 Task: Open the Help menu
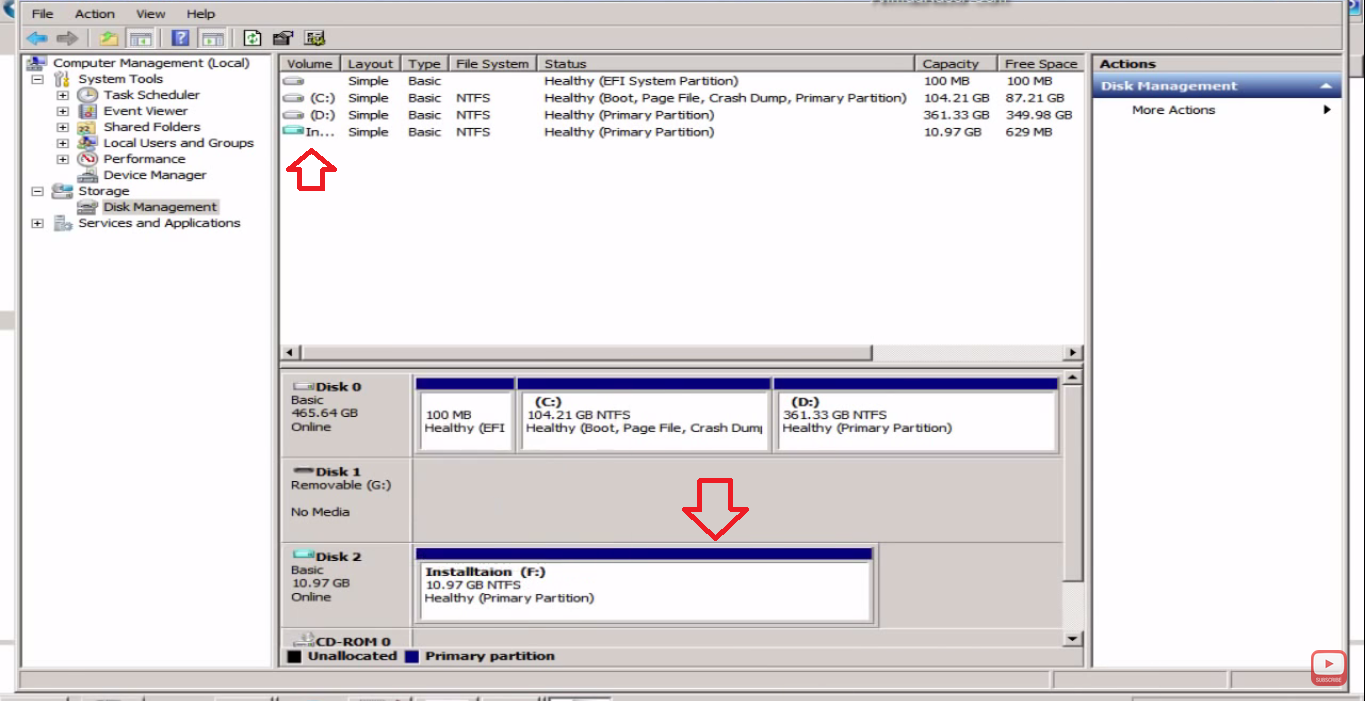tap(201, 14)
